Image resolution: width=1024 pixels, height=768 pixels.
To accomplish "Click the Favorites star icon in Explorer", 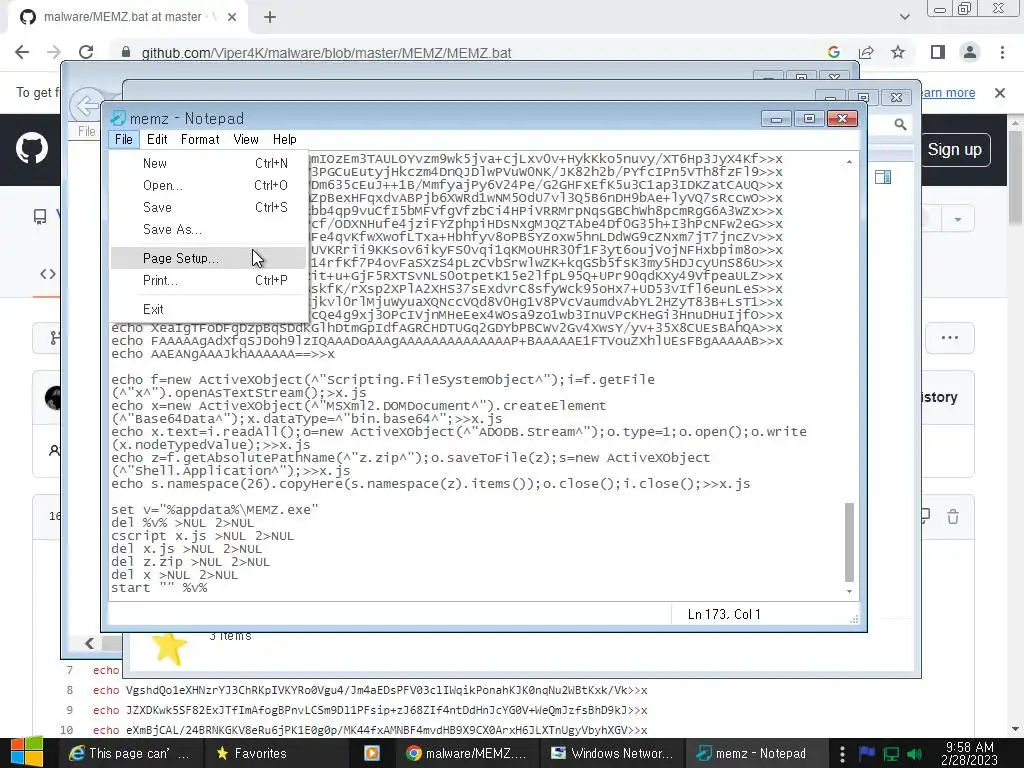I will pyautogui.click(x=169, y=649).
